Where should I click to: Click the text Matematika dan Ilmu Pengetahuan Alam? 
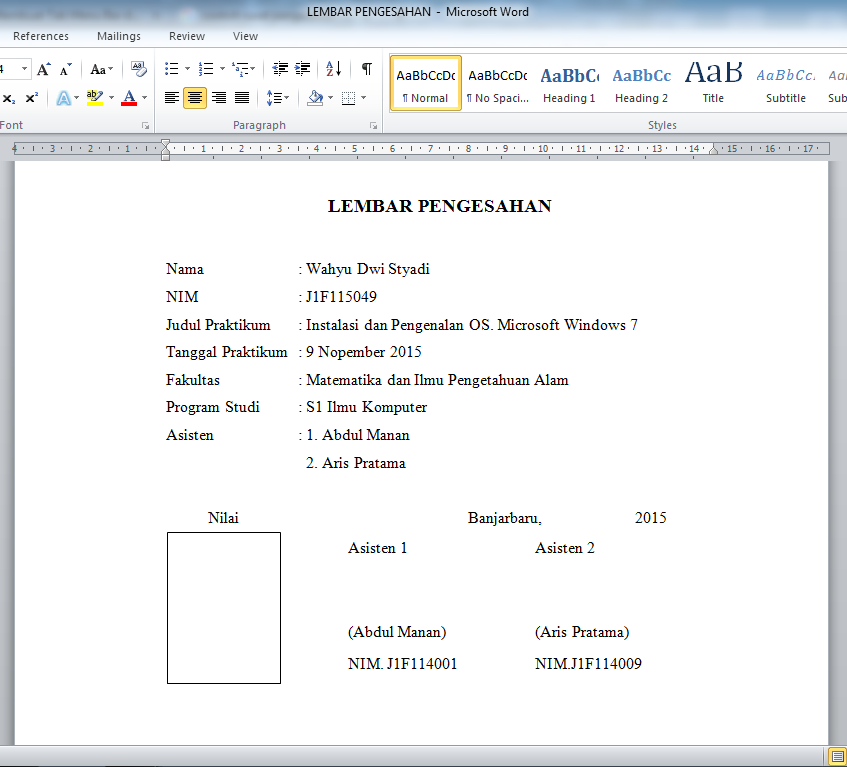tap(437, 380)
